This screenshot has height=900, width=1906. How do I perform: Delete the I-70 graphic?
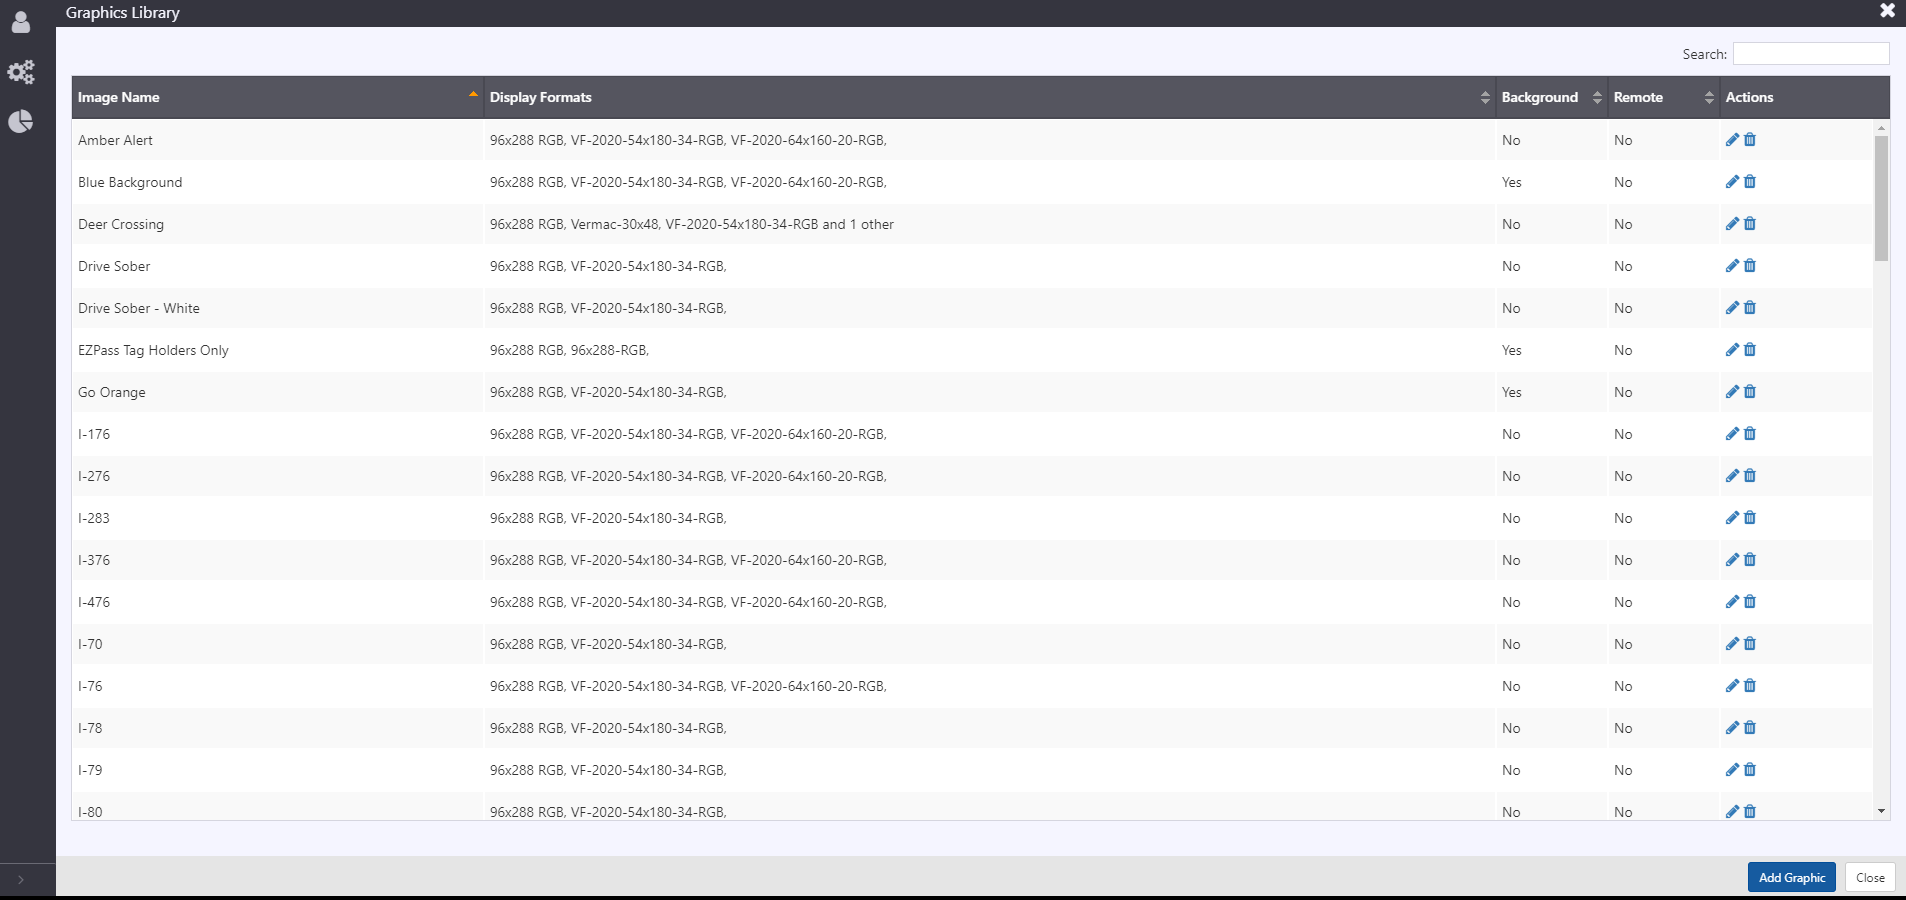[x=1750, y=644]
